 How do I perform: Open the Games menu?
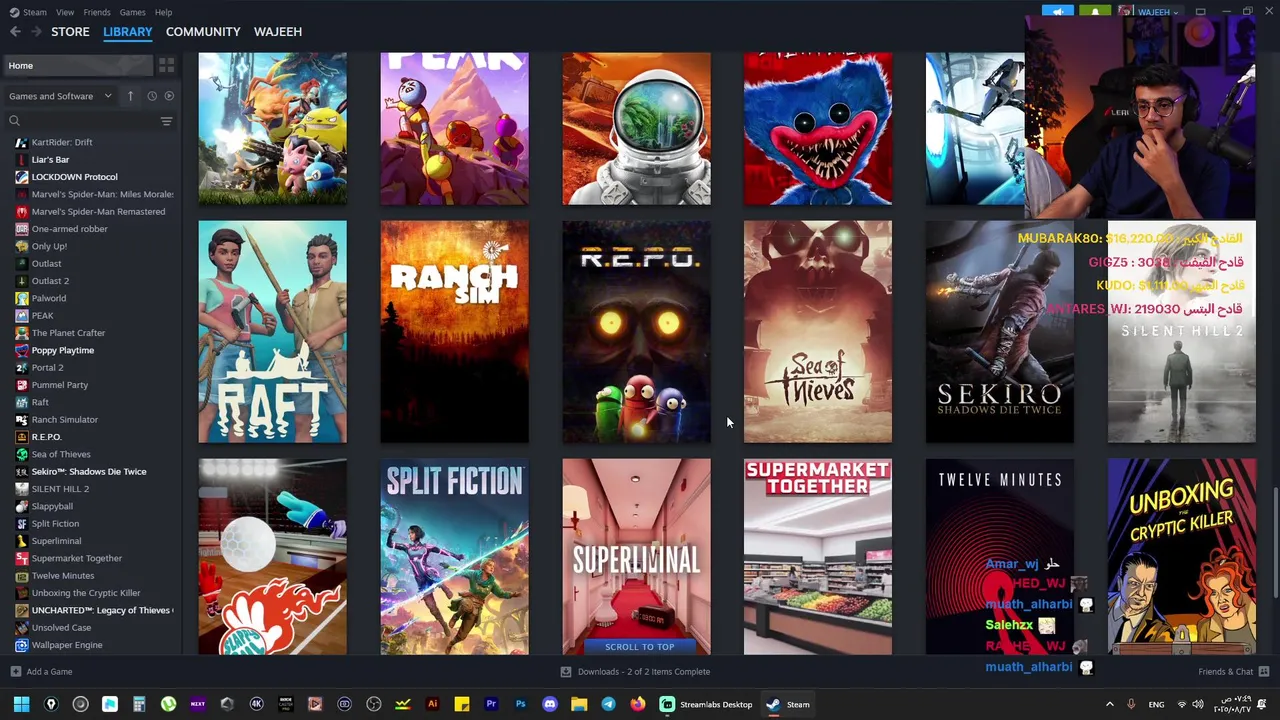tap(132, 12)
